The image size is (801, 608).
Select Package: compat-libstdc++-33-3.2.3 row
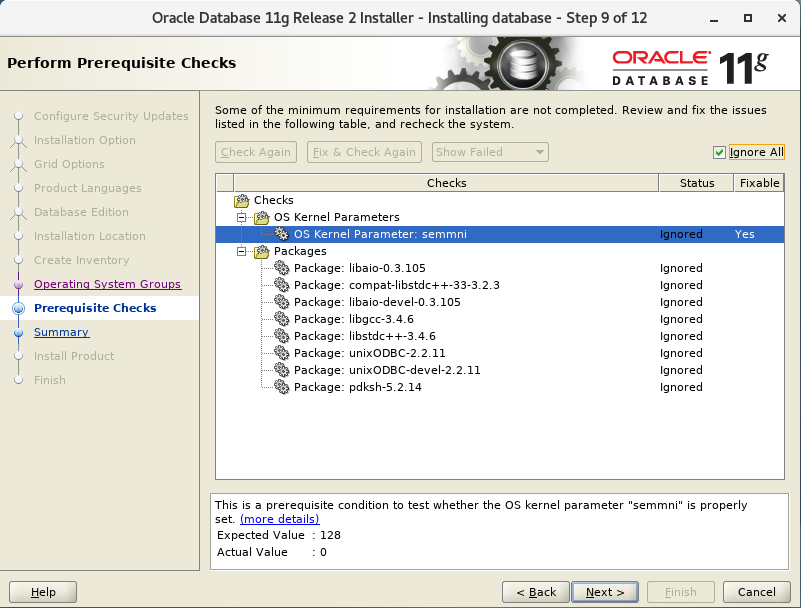pyautogui.click(x=500, y=285)
